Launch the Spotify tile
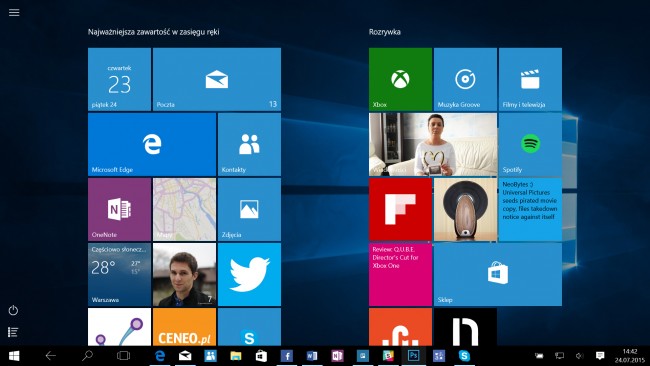Image resolution: width=650 pixels, height=366 pixels. tap(530, 144)
